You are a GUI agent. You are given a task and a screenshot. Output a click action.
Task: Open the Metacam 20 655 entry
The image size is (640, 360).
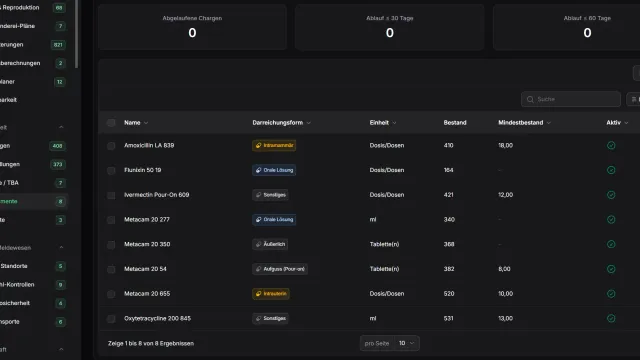click(x=147, y=293)
